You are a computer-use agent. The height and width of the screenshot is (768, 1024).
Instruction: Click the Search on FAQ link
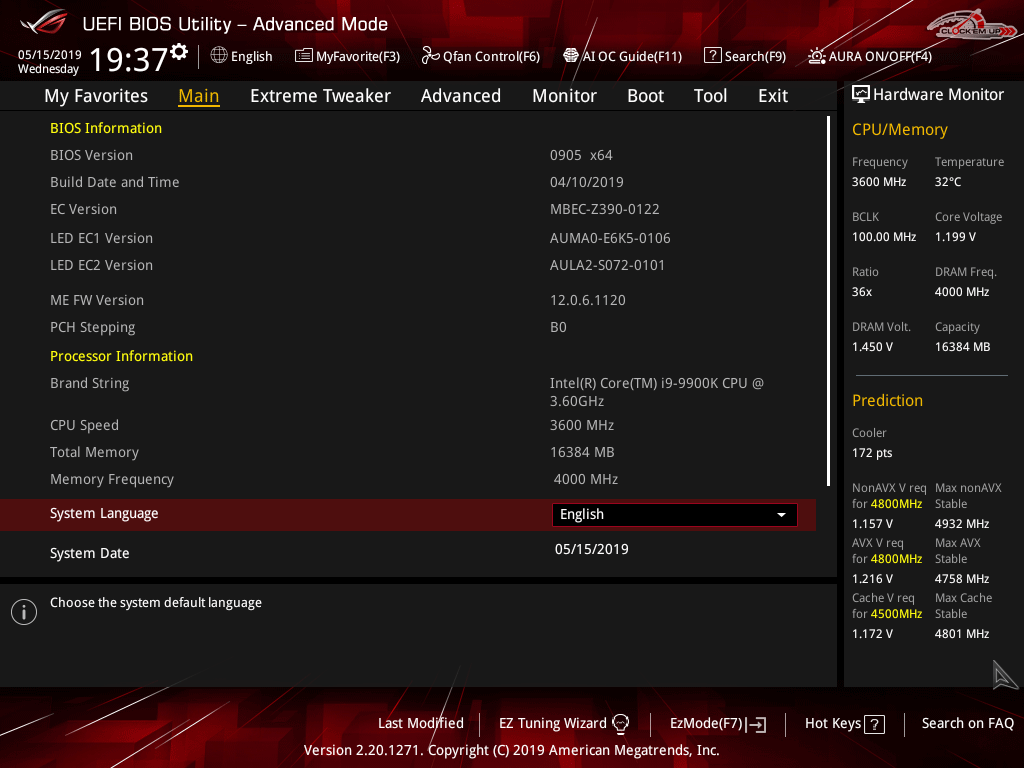pos(967,723)
